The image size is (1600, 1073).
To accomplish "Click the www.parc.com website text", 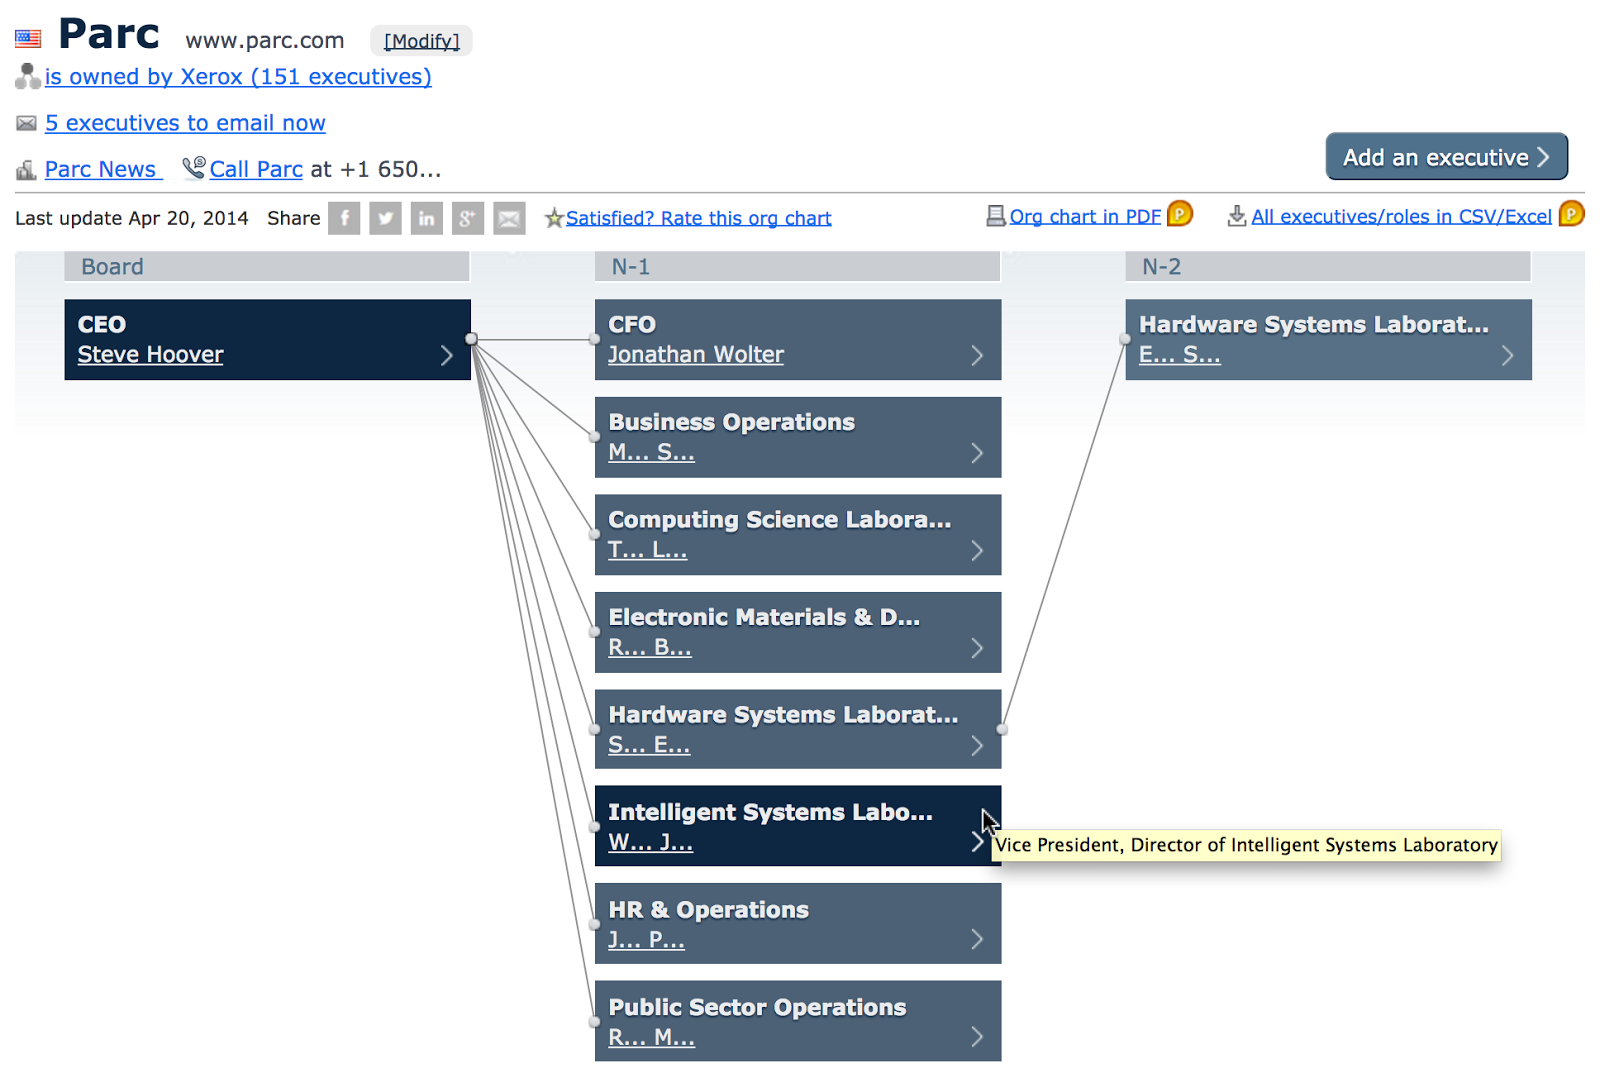I will 264,41.
